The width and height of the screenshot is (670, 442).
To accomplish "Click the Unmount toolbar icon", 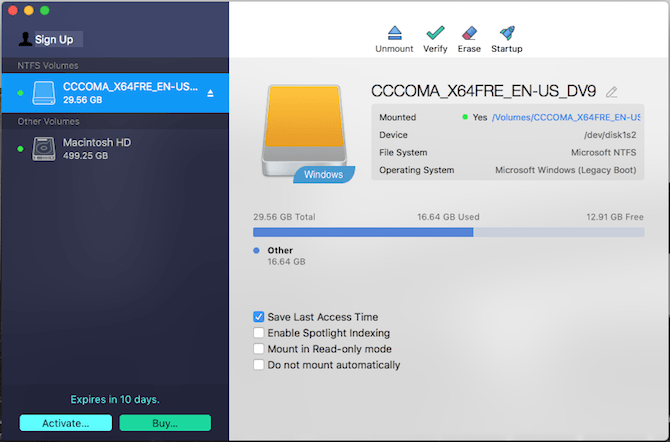I will coord(394,33).
